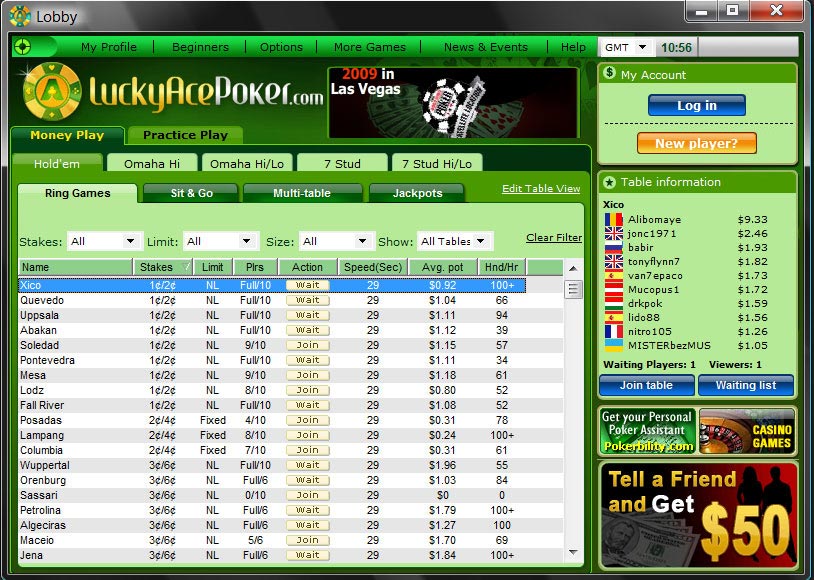814x580 pixels.
Task: Click the flag icon next to Mucopus1
Action: 614,290
